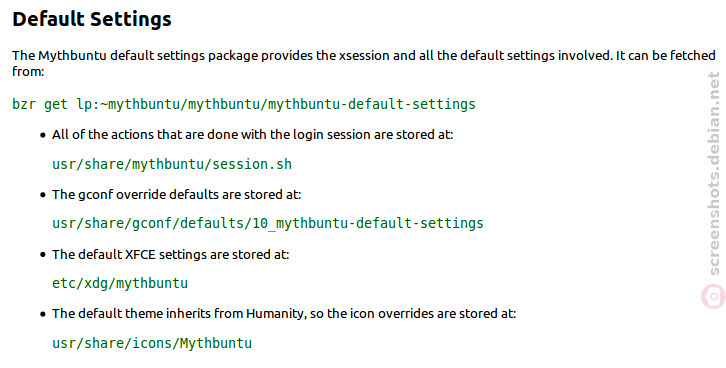Screen dimensions: 726x368
Task: Click the login session bullet text
Action: (252, 135)
